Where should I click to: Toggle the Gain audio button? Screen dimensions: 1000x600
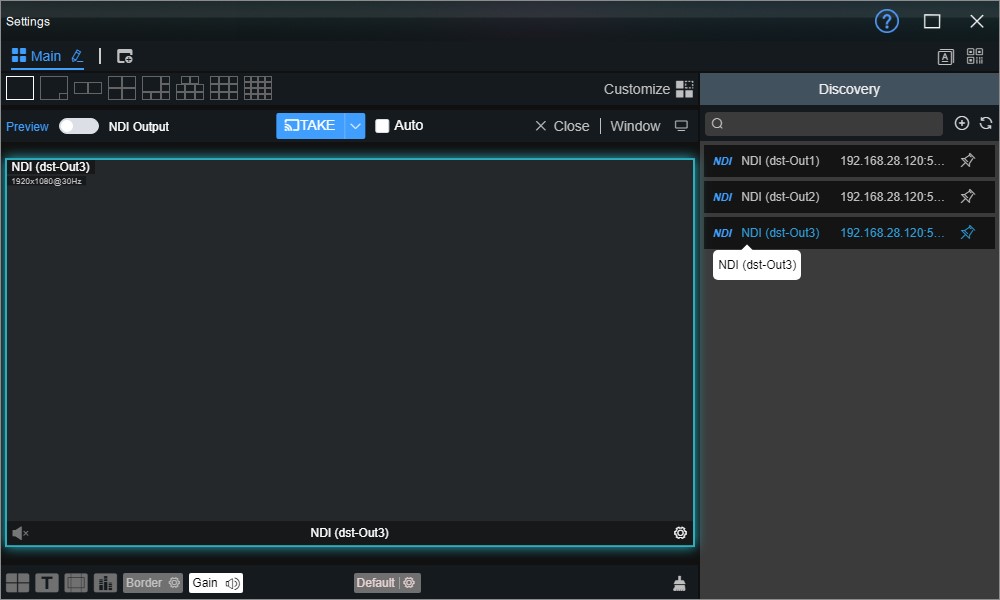tap(216, 583)
